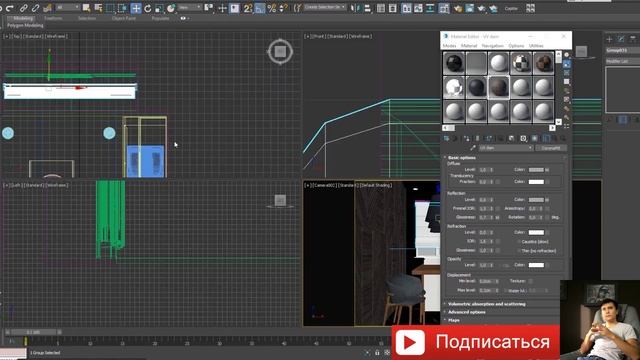The image size is (640, 360).
Task: Click the Select and Place tool icon
Action: click(x=171, y=8)
